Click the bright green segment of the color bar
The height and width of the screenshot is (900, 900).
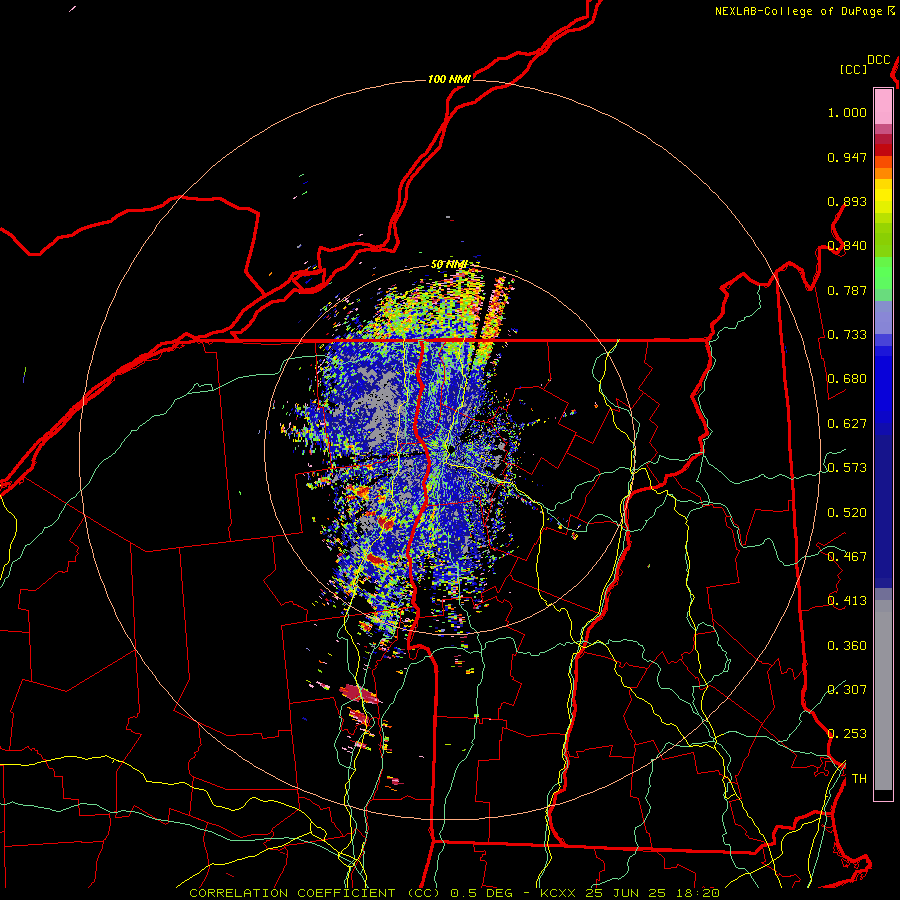(x=883, y=273)
